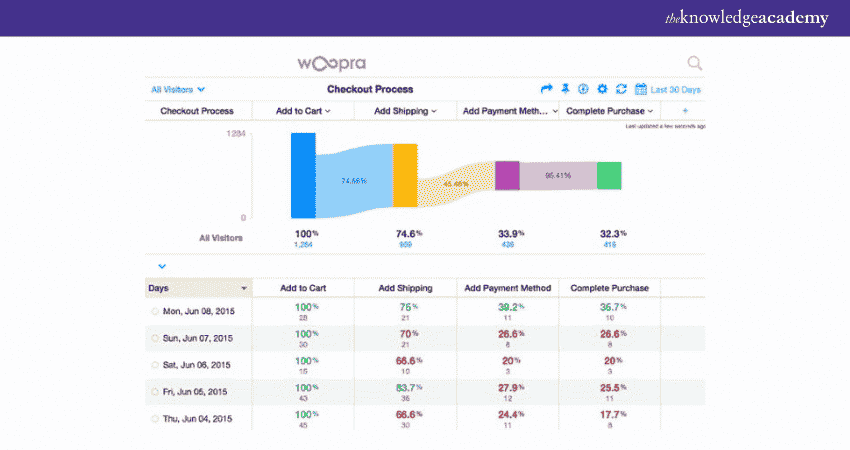Open report settings gear icon

click(602, 89)
